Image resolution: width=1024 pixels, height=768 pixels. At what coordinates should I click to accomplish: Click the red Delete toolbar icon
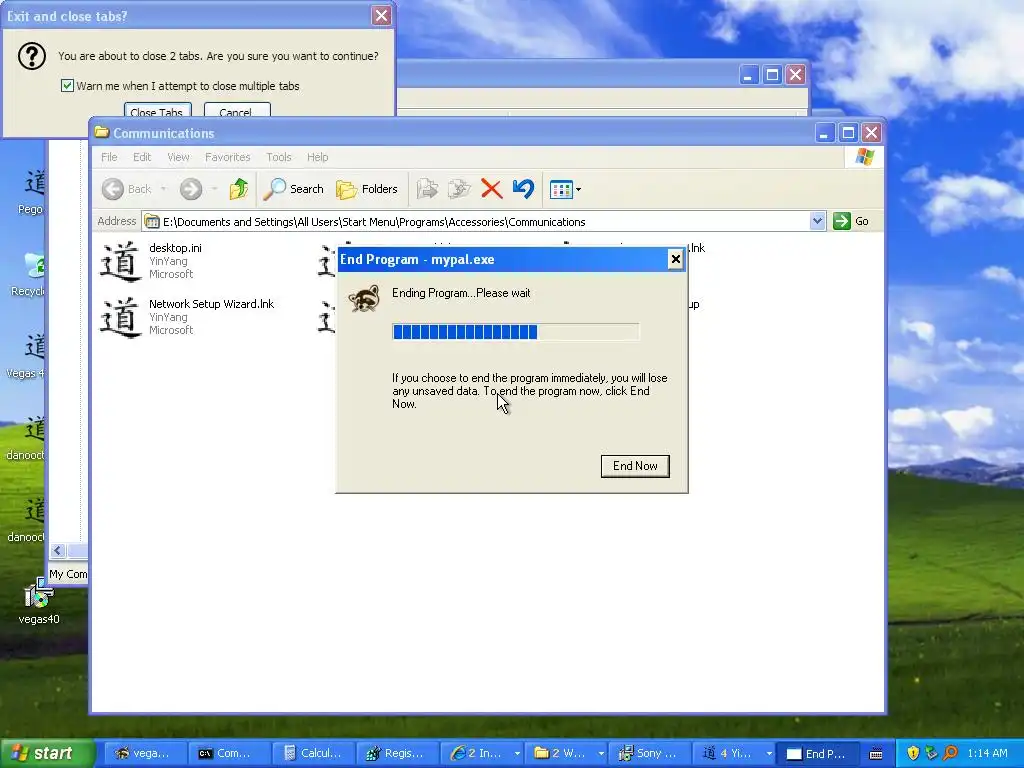point(491,189)
